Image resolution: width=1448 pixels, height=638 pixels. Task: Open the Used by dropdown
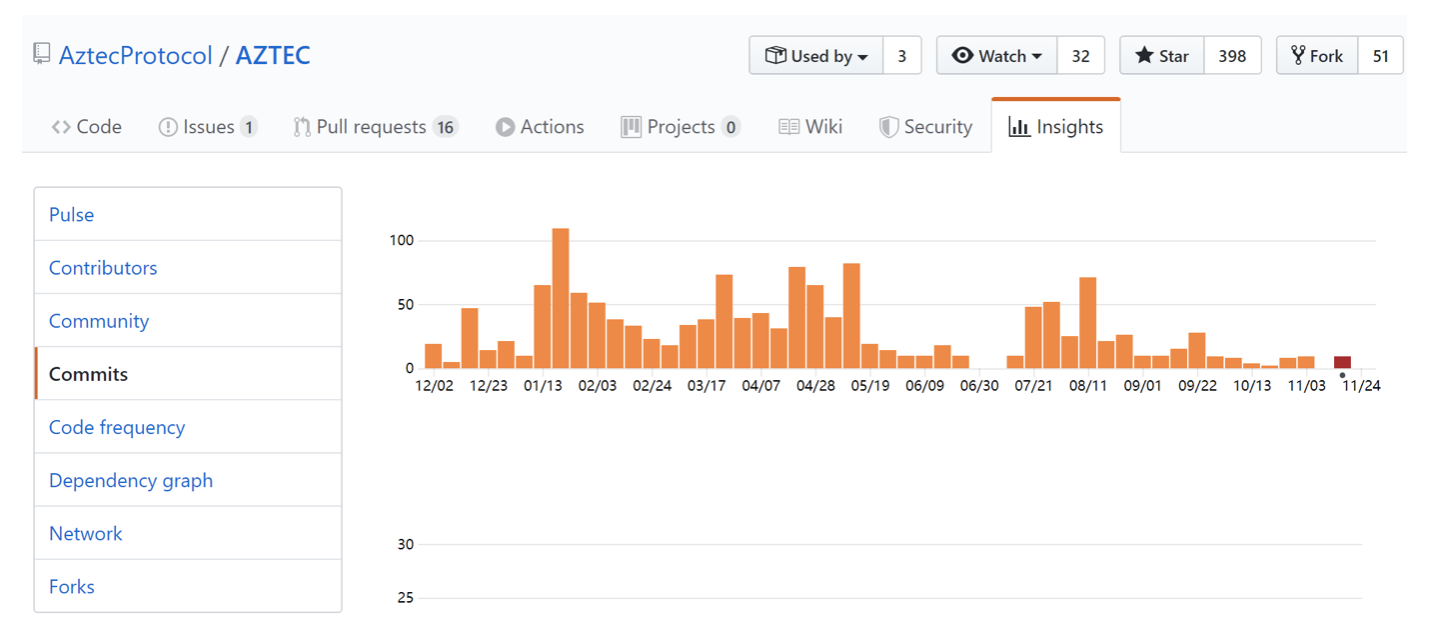point(816,56)
